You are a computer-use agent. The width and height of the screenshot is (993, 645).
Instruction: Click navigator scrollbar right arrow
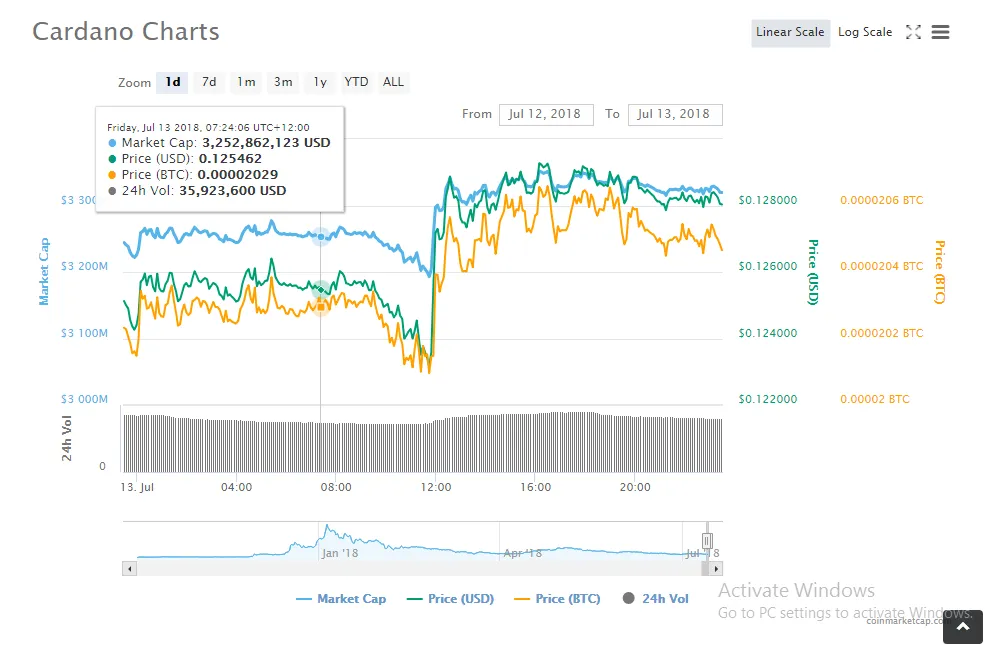716,568
